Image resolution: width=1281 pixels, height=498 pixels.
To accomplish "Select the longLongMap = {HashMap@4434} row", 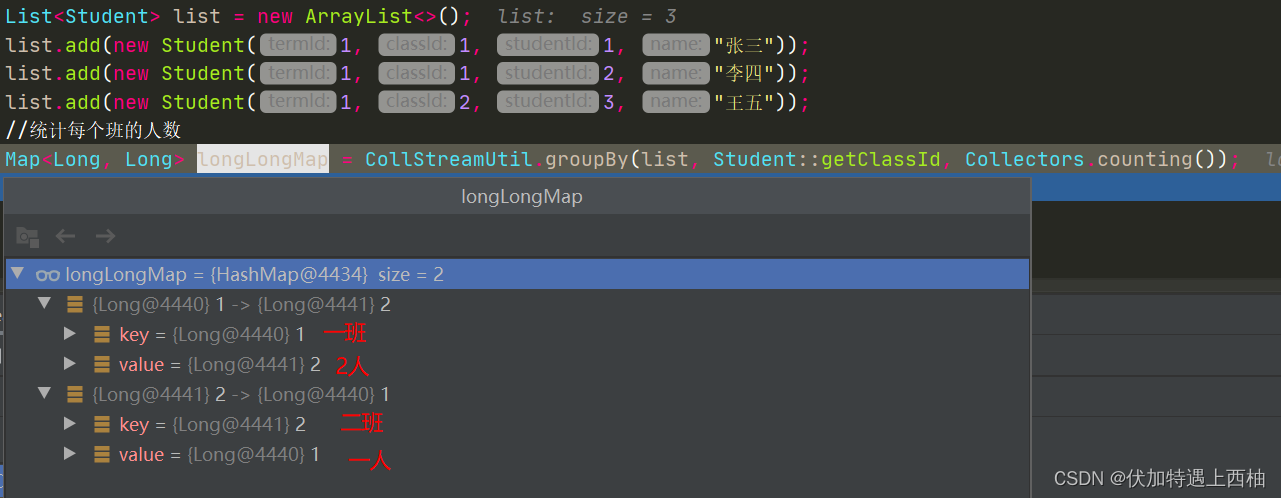I will [x=517, y=274].
